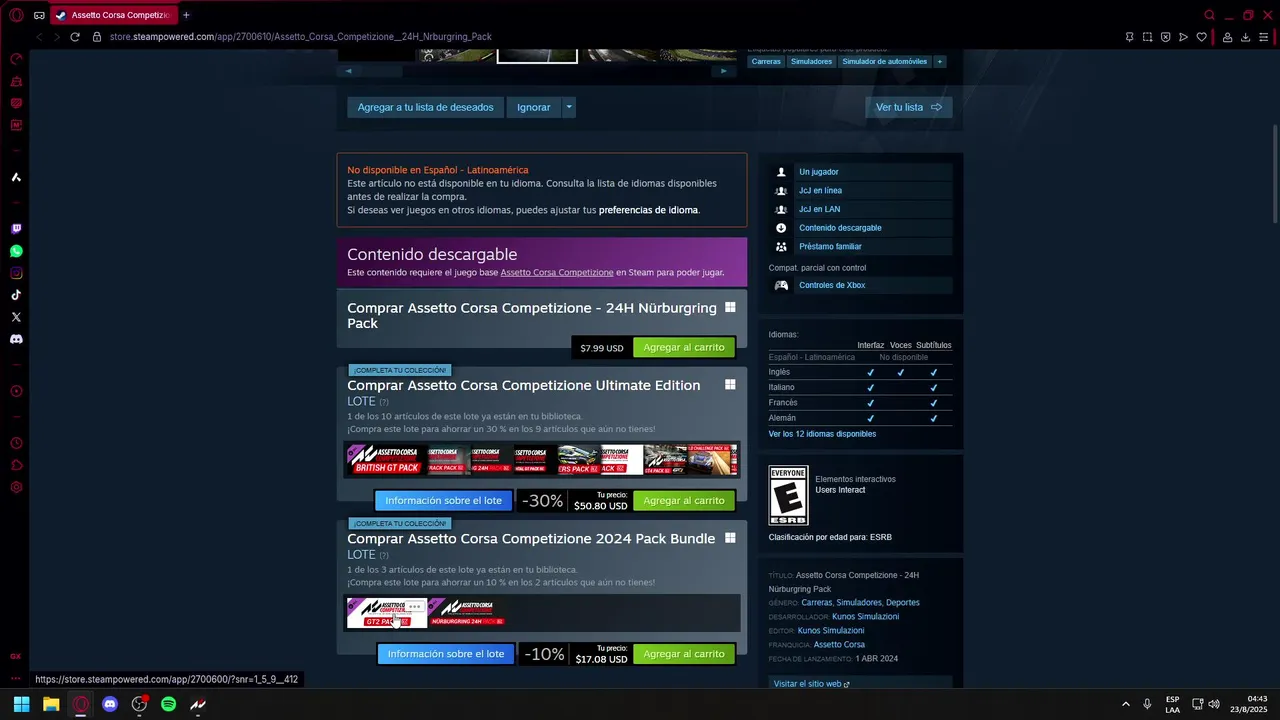1280x720 pixels.
Task: Click the site security padlock icon
Action: pyautogui.click(x=97, y=37)
